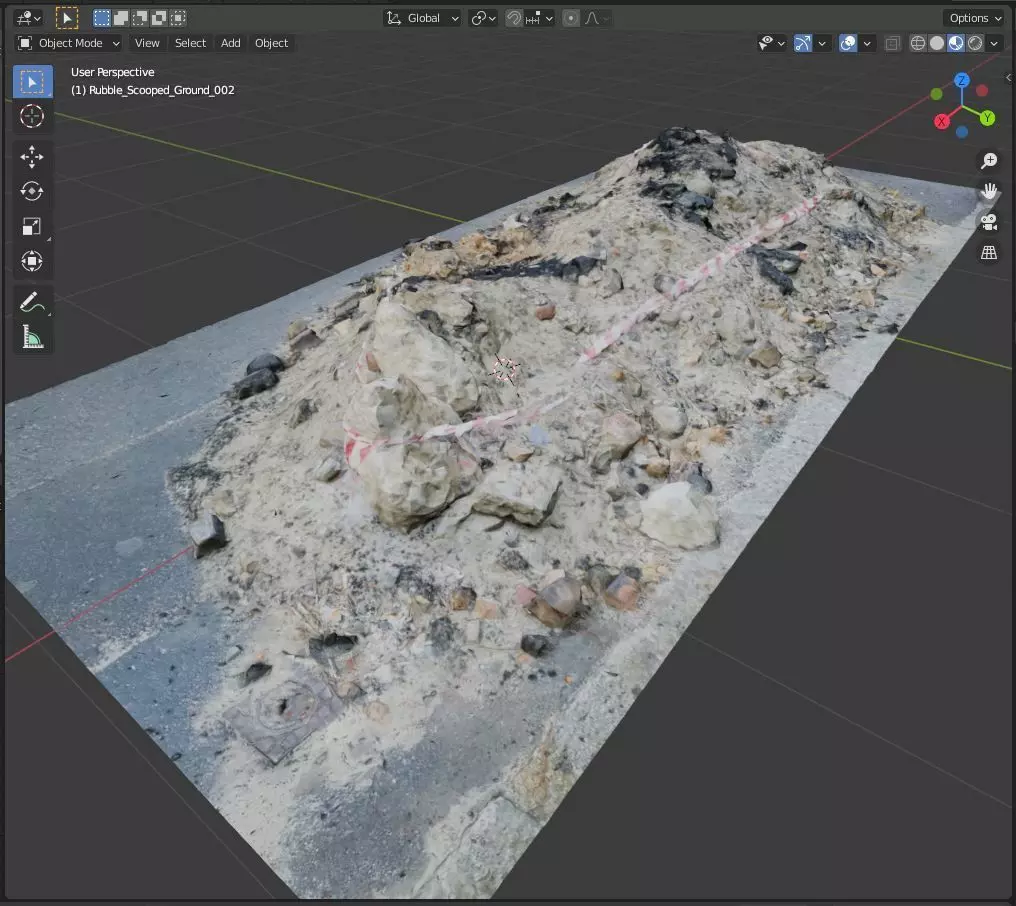Open view object types visibility dropdown
Viewport: 1016px width, 906px height.
pos(771,43)
